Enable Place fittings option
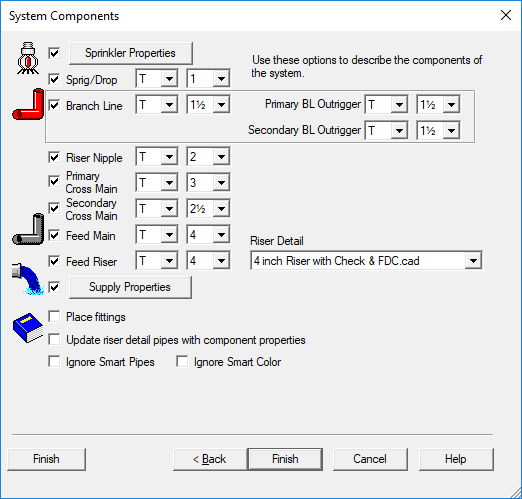The width and height of the screenshot is (522, 499). (x=54, y=316)
